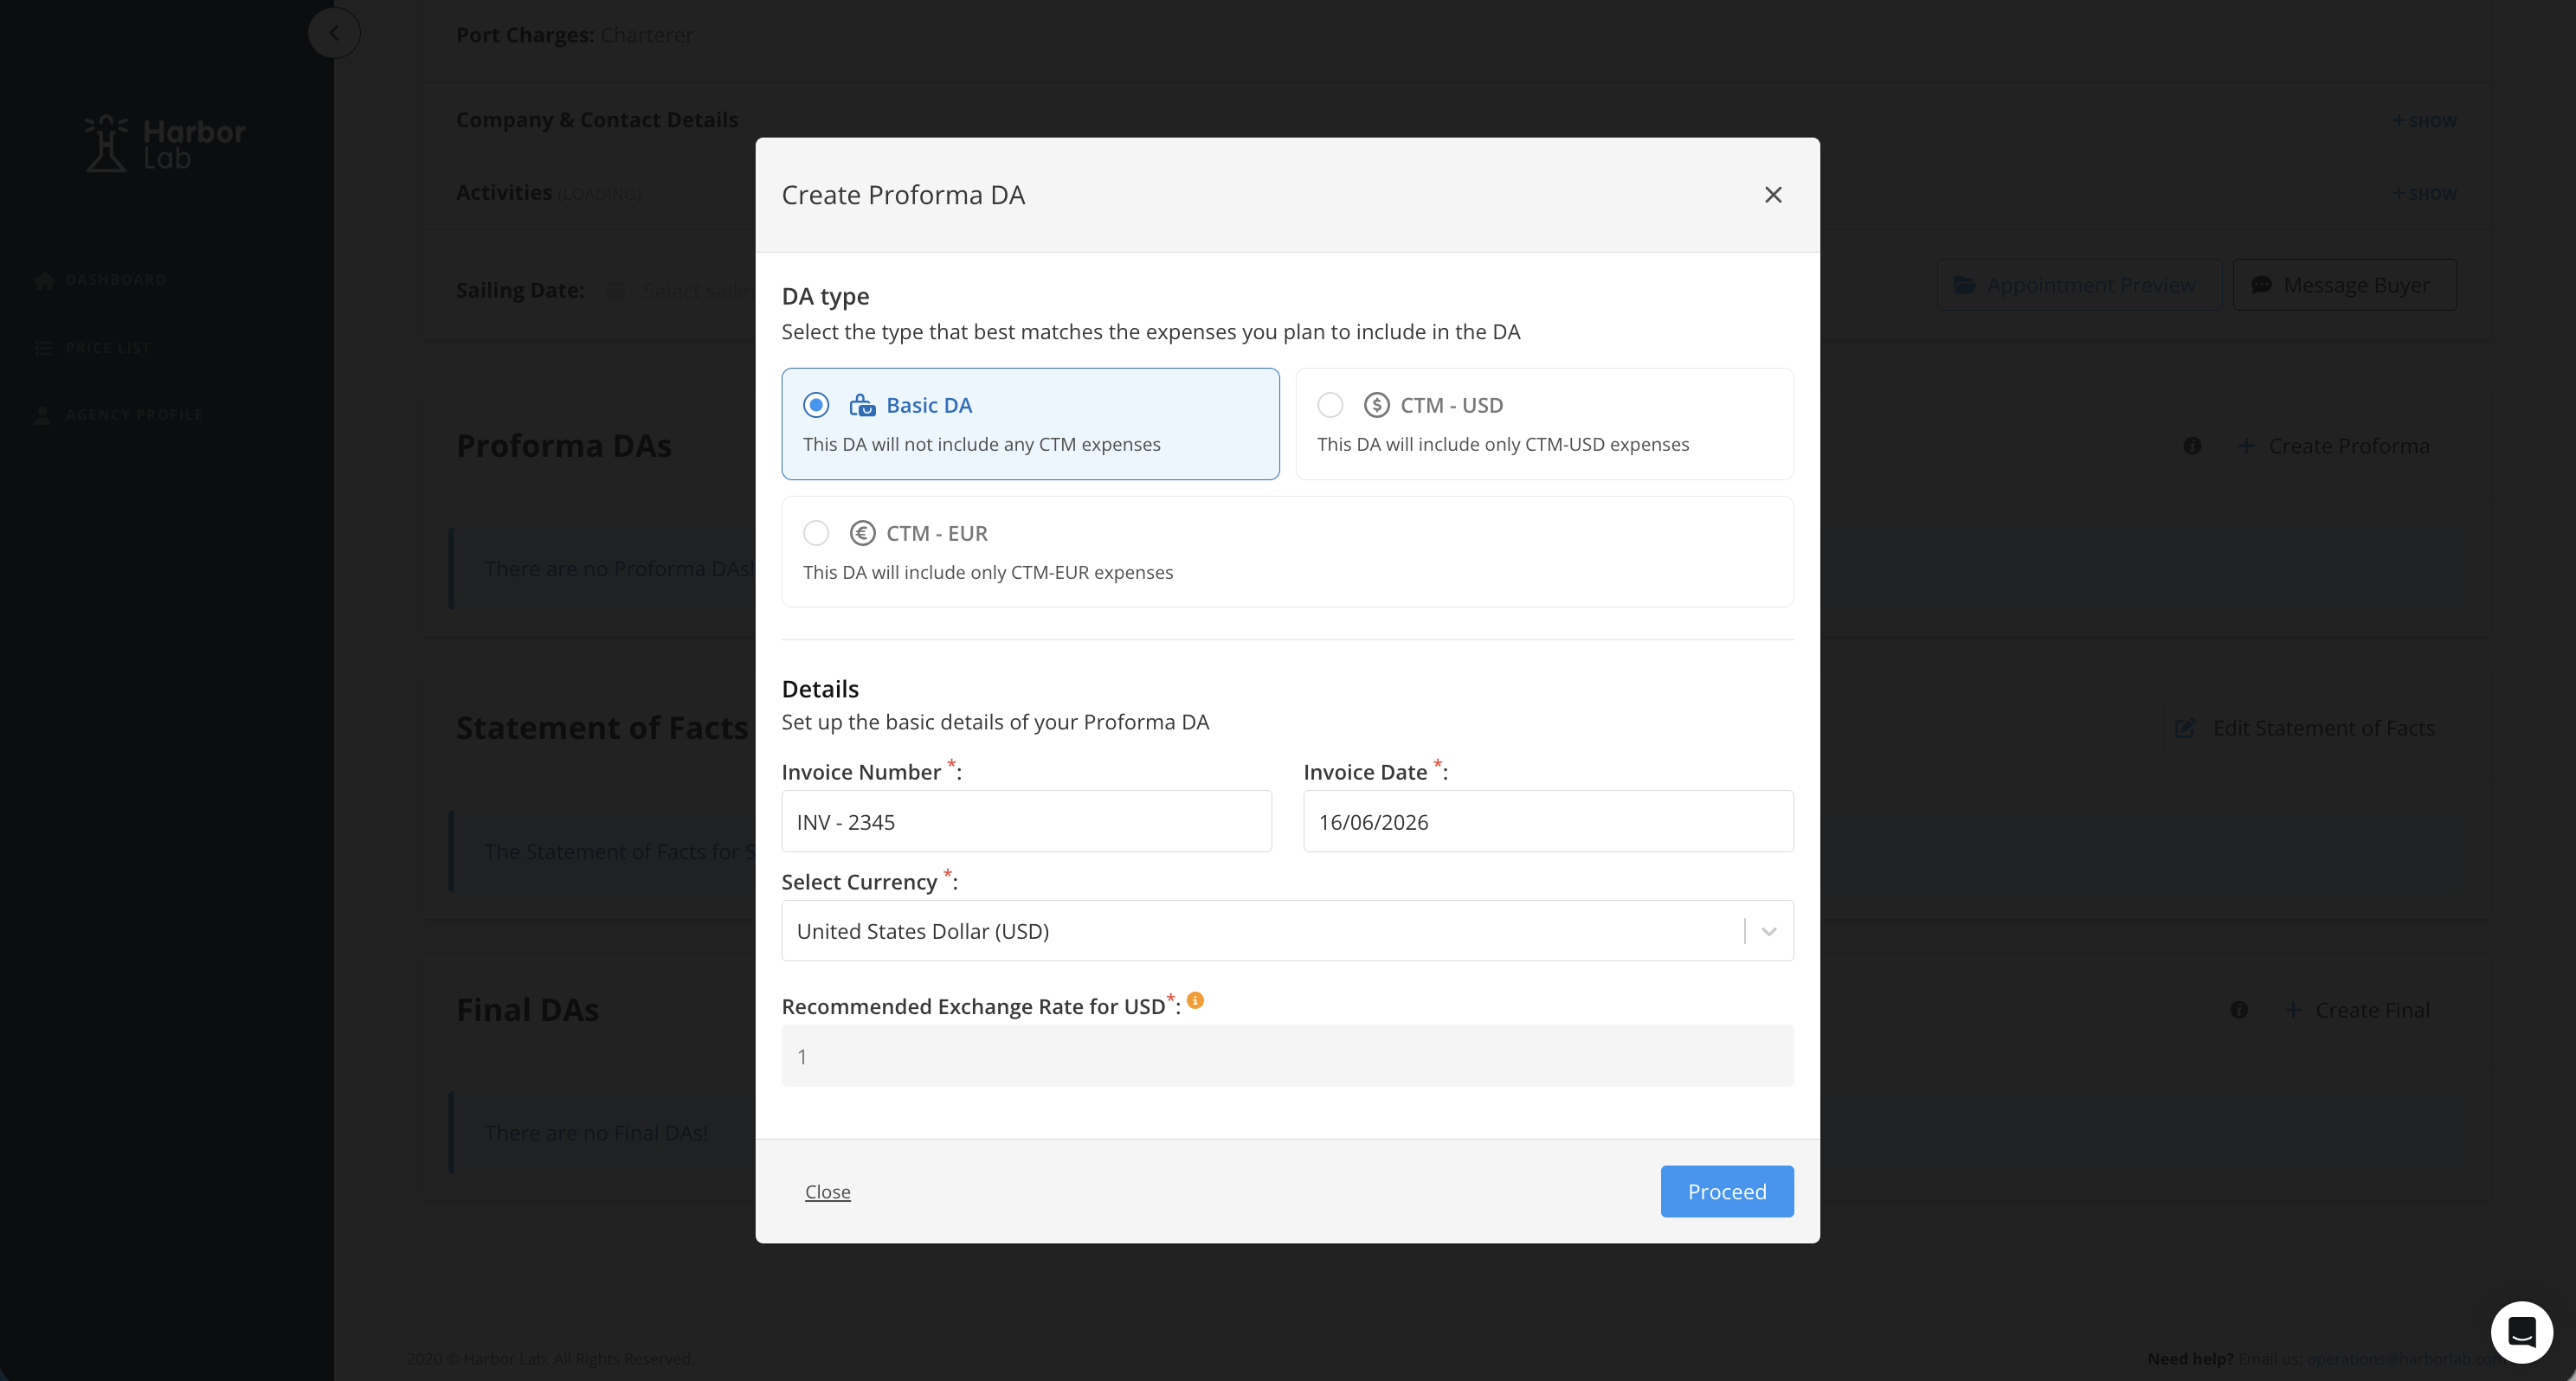Image resolution: width=2576 pixels, height=1381 pixels.
Task: Click the dollar sign icon beside CTM - USD
Action: [1377, 405]
